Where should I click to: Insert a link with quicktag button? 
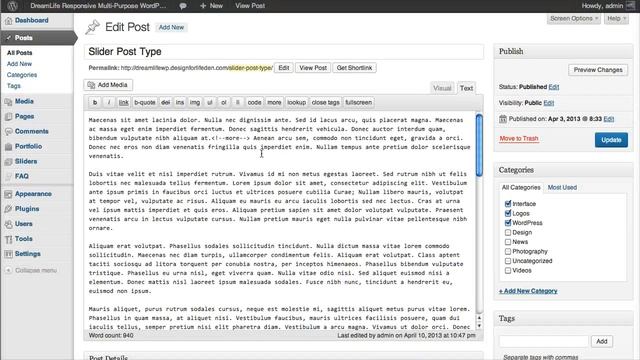point(124,102)
